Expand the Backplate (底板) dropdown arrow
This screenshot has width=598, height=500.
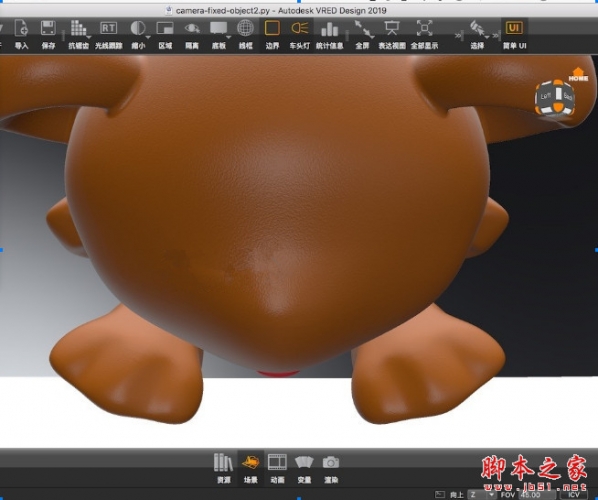coord(229,37)
